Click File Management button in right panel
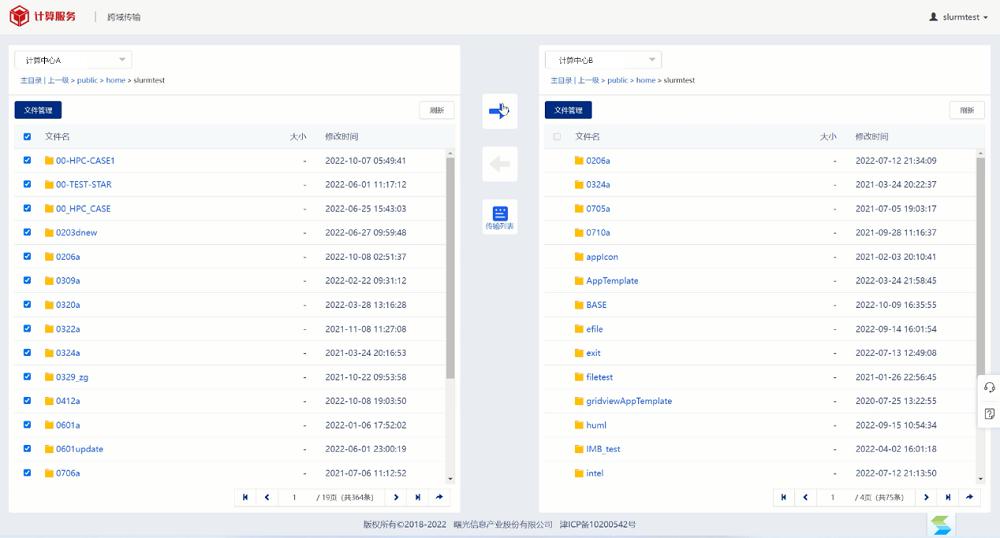The height and width of the screenshot is (538, 1000). coord(568,110)
